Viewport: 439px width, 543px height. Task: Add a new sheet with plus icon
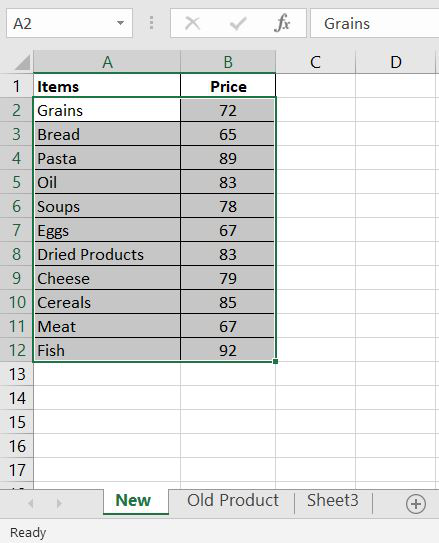[x=415, y=504]
